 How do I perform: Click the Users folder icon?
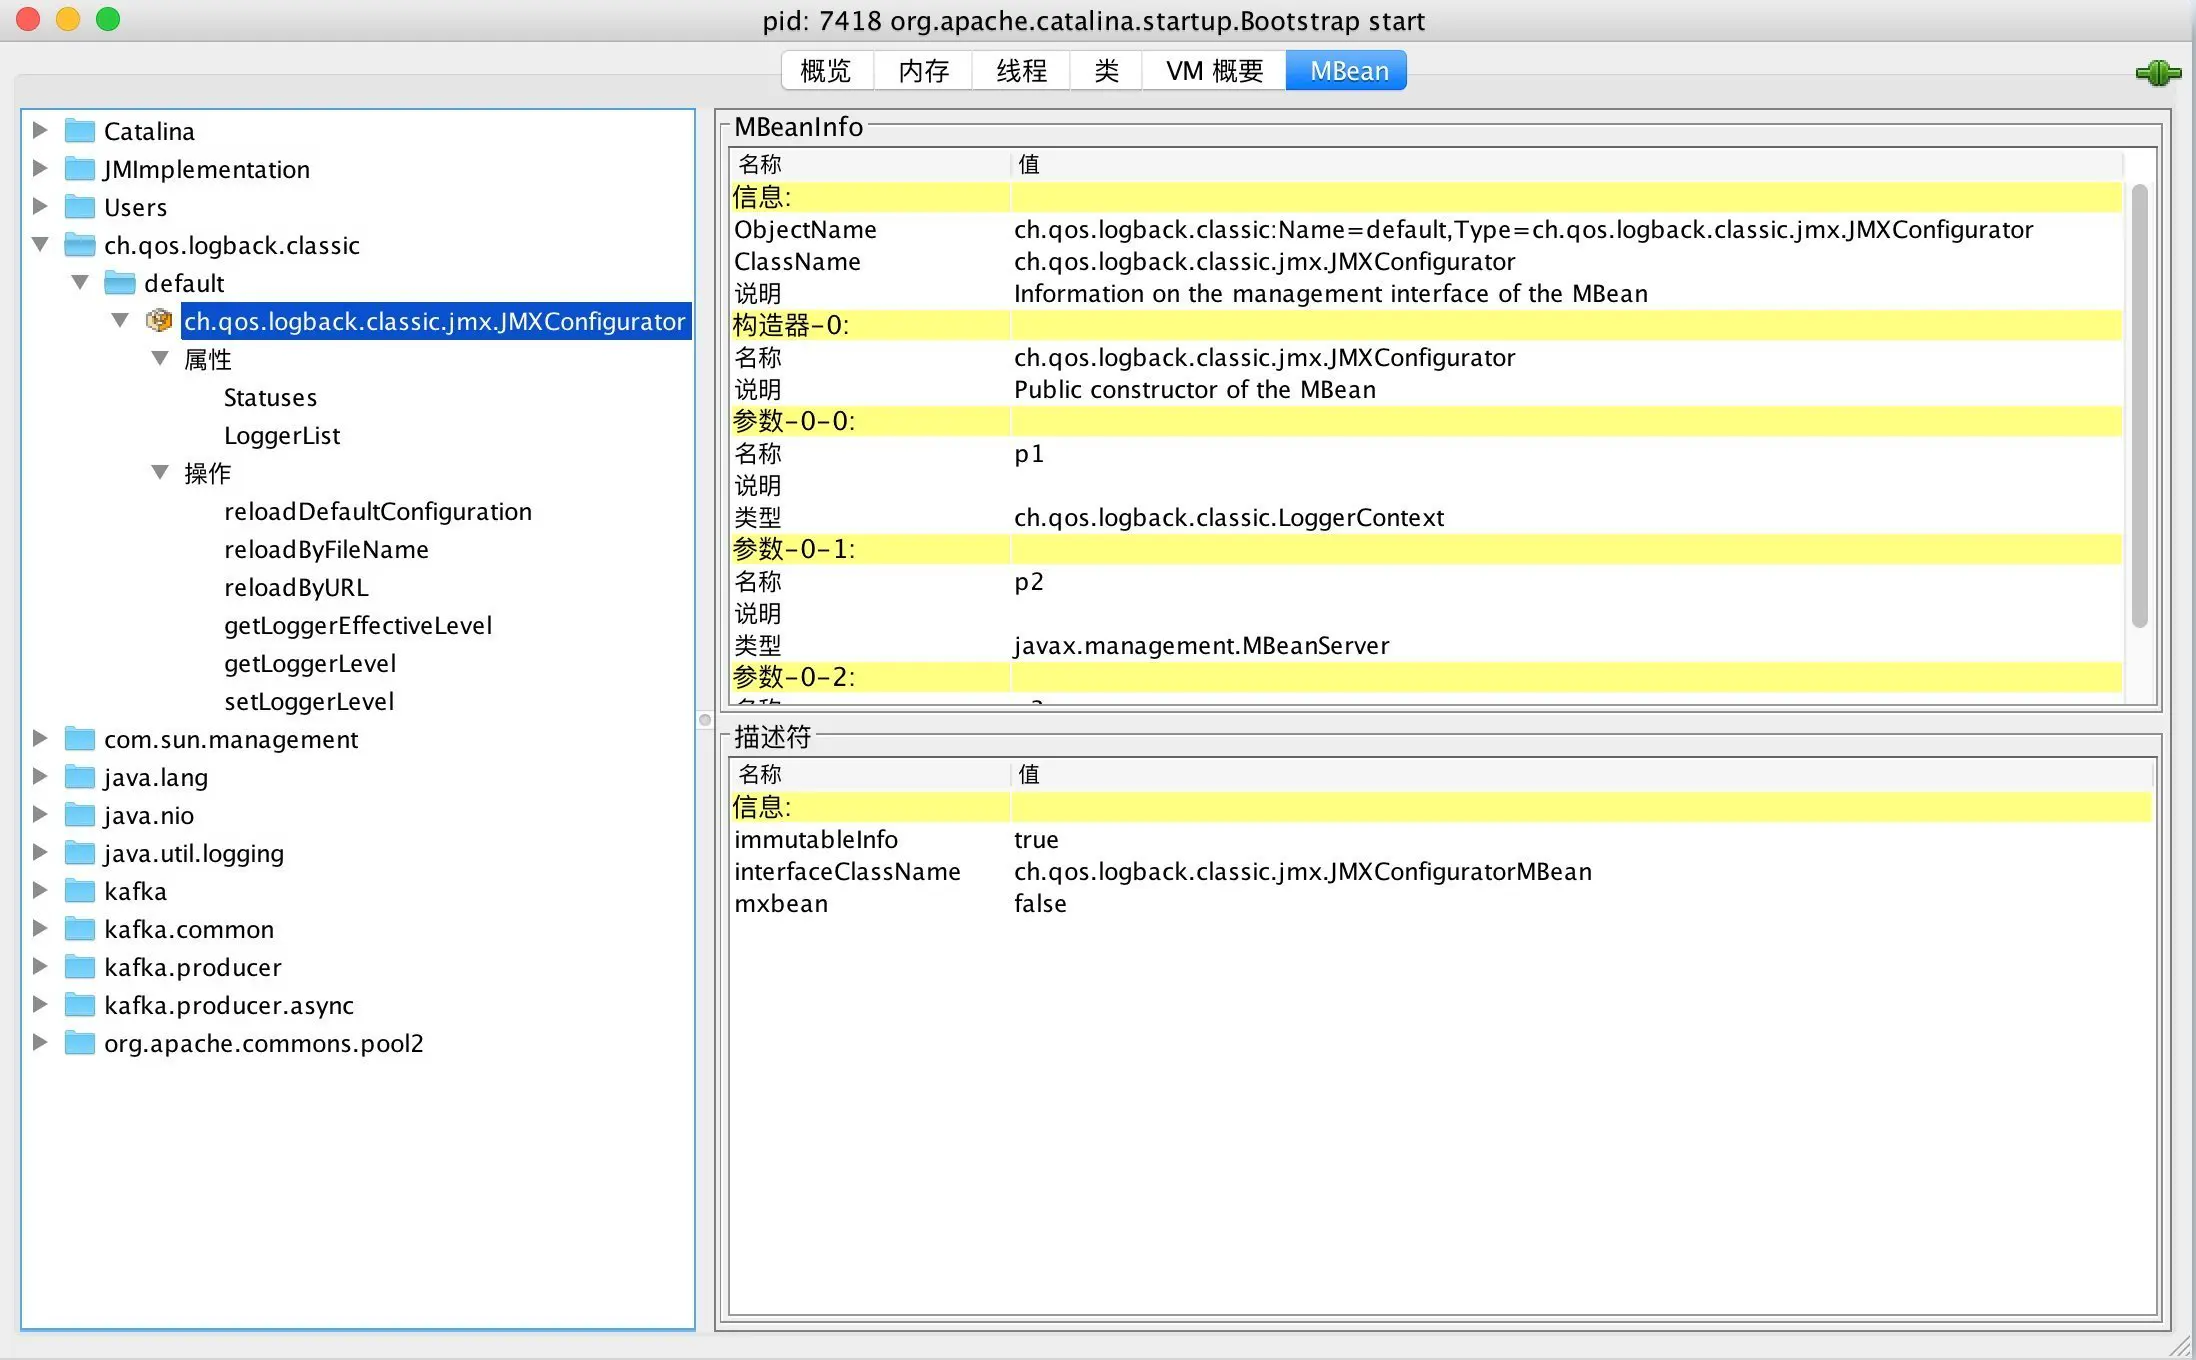(x=80, y=207)
